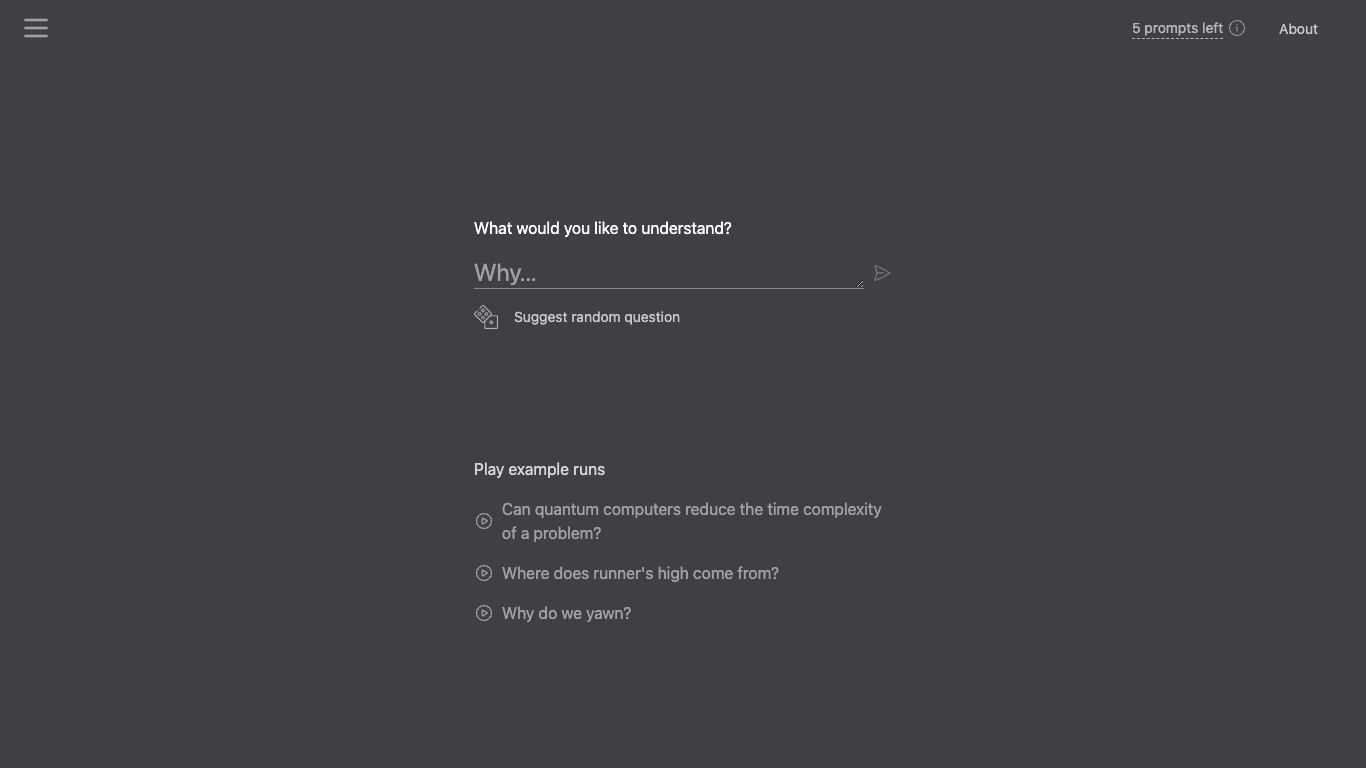The height and width of the screenshot is (768, 1366).
Task: Open 'Can quantum computers reduce the time complexity' example
Action: pyautogui.click(x=692, y=521)
